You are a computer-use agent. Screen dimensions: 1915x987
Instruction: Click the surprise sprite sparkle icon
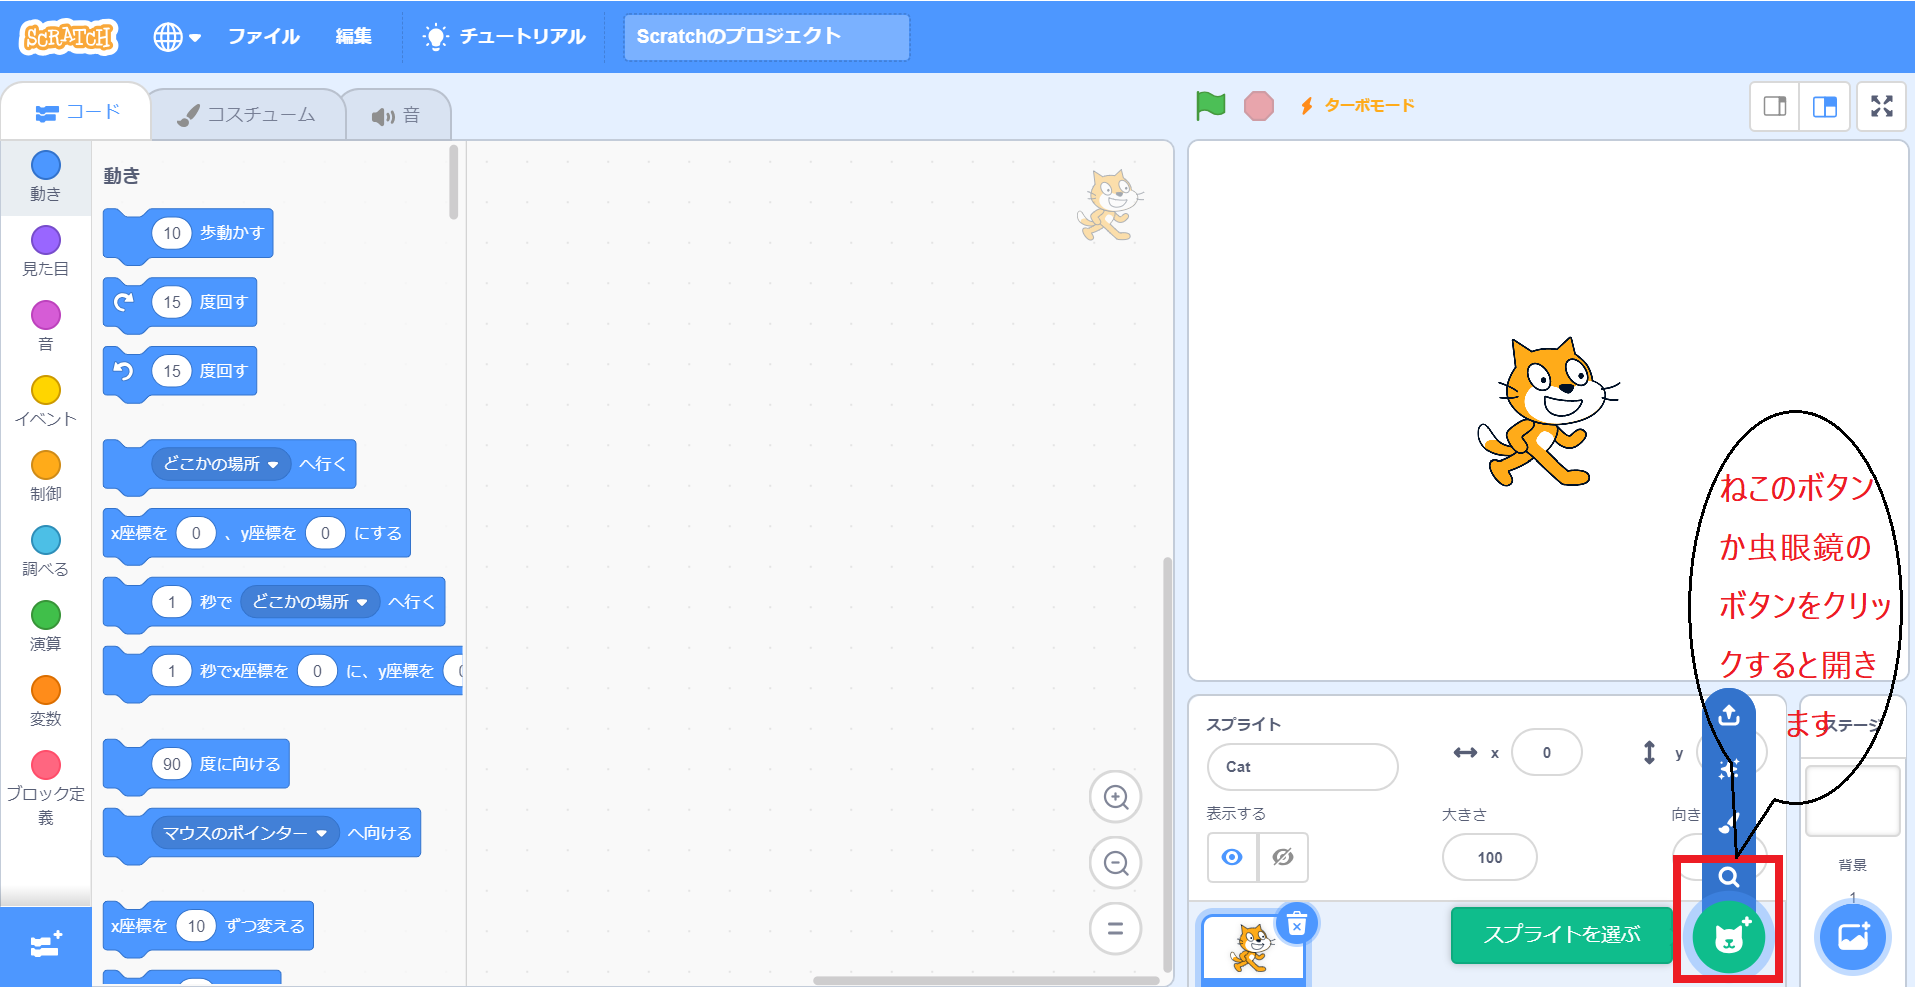pos(1729,769)
